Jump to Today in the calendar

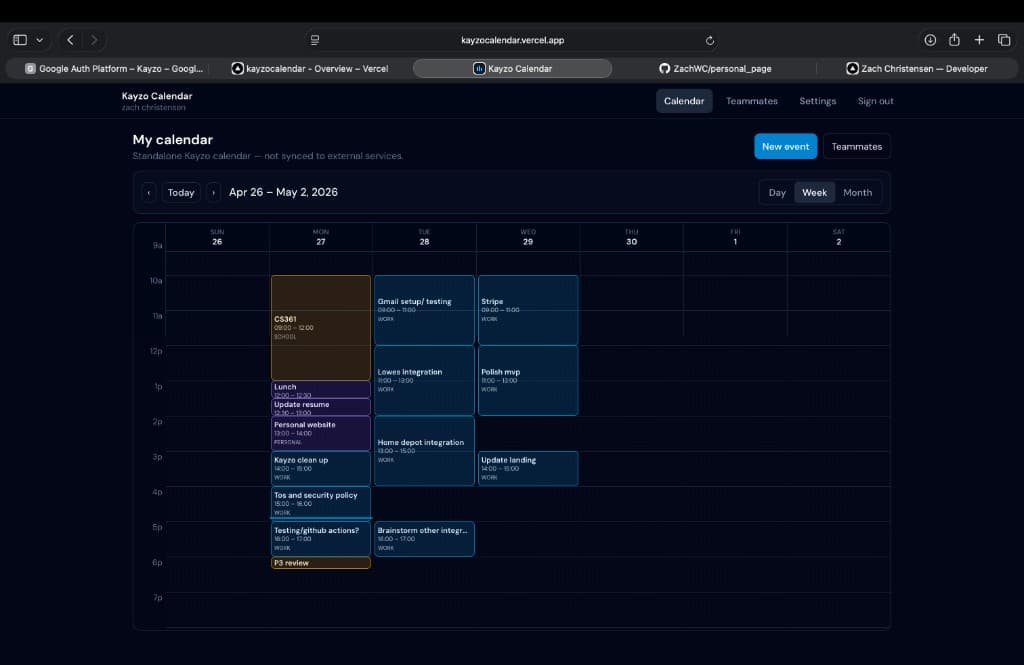181,192
